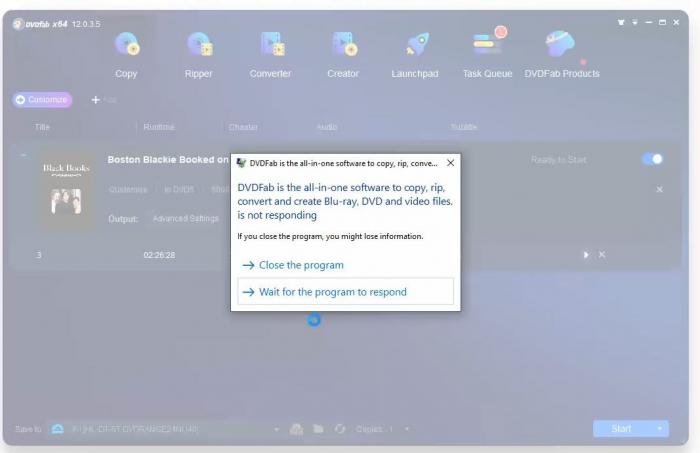Click the folder output icon

coord(318,429)
